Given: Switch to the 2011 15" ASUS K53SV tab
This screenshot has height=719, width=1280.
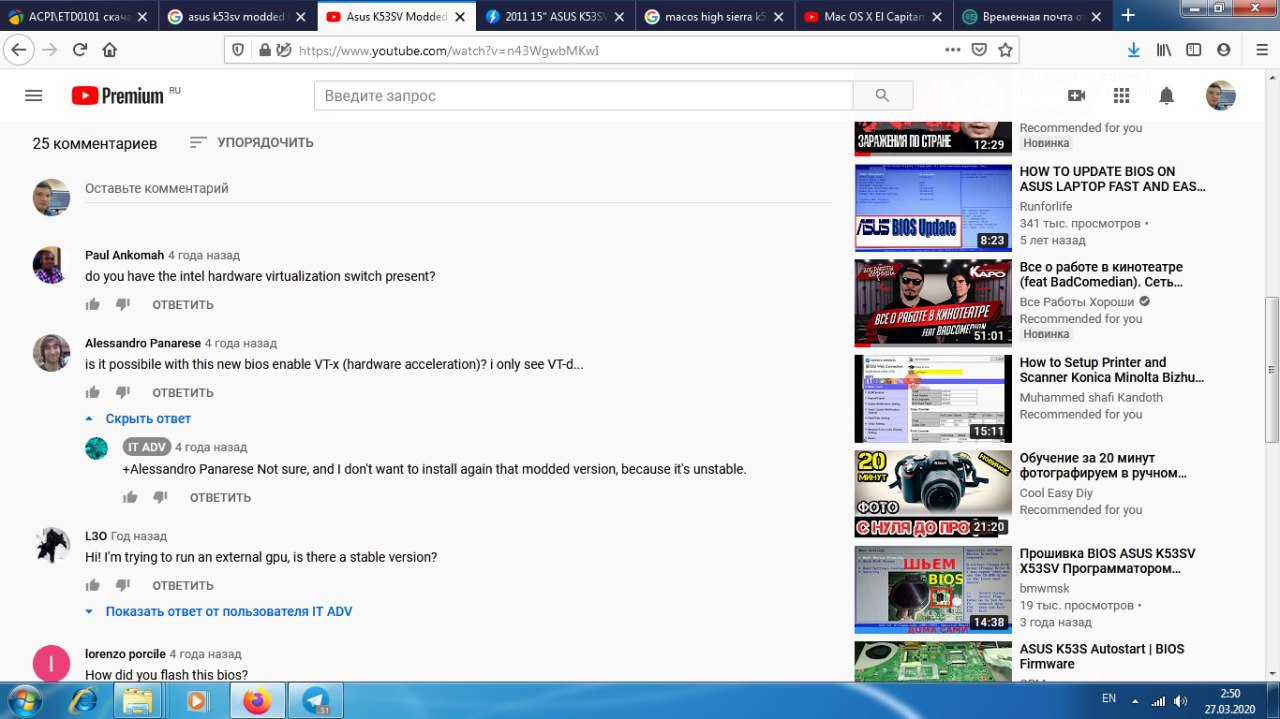Looking at the screenshot, I should [x=555, y=16].
